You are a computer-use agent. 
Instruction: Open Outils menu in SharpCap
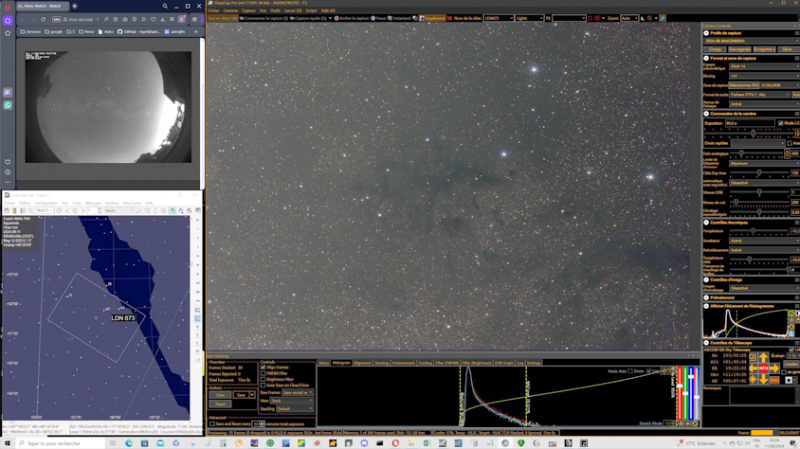pyautogui.click(x=276, y=11)
